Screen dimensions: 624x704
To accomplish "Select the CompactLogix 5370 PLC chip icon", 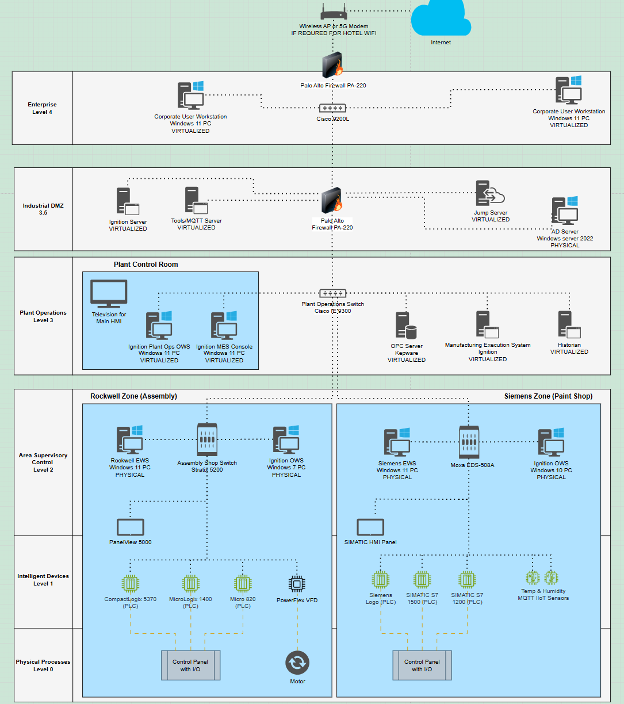I will (131, 583).
